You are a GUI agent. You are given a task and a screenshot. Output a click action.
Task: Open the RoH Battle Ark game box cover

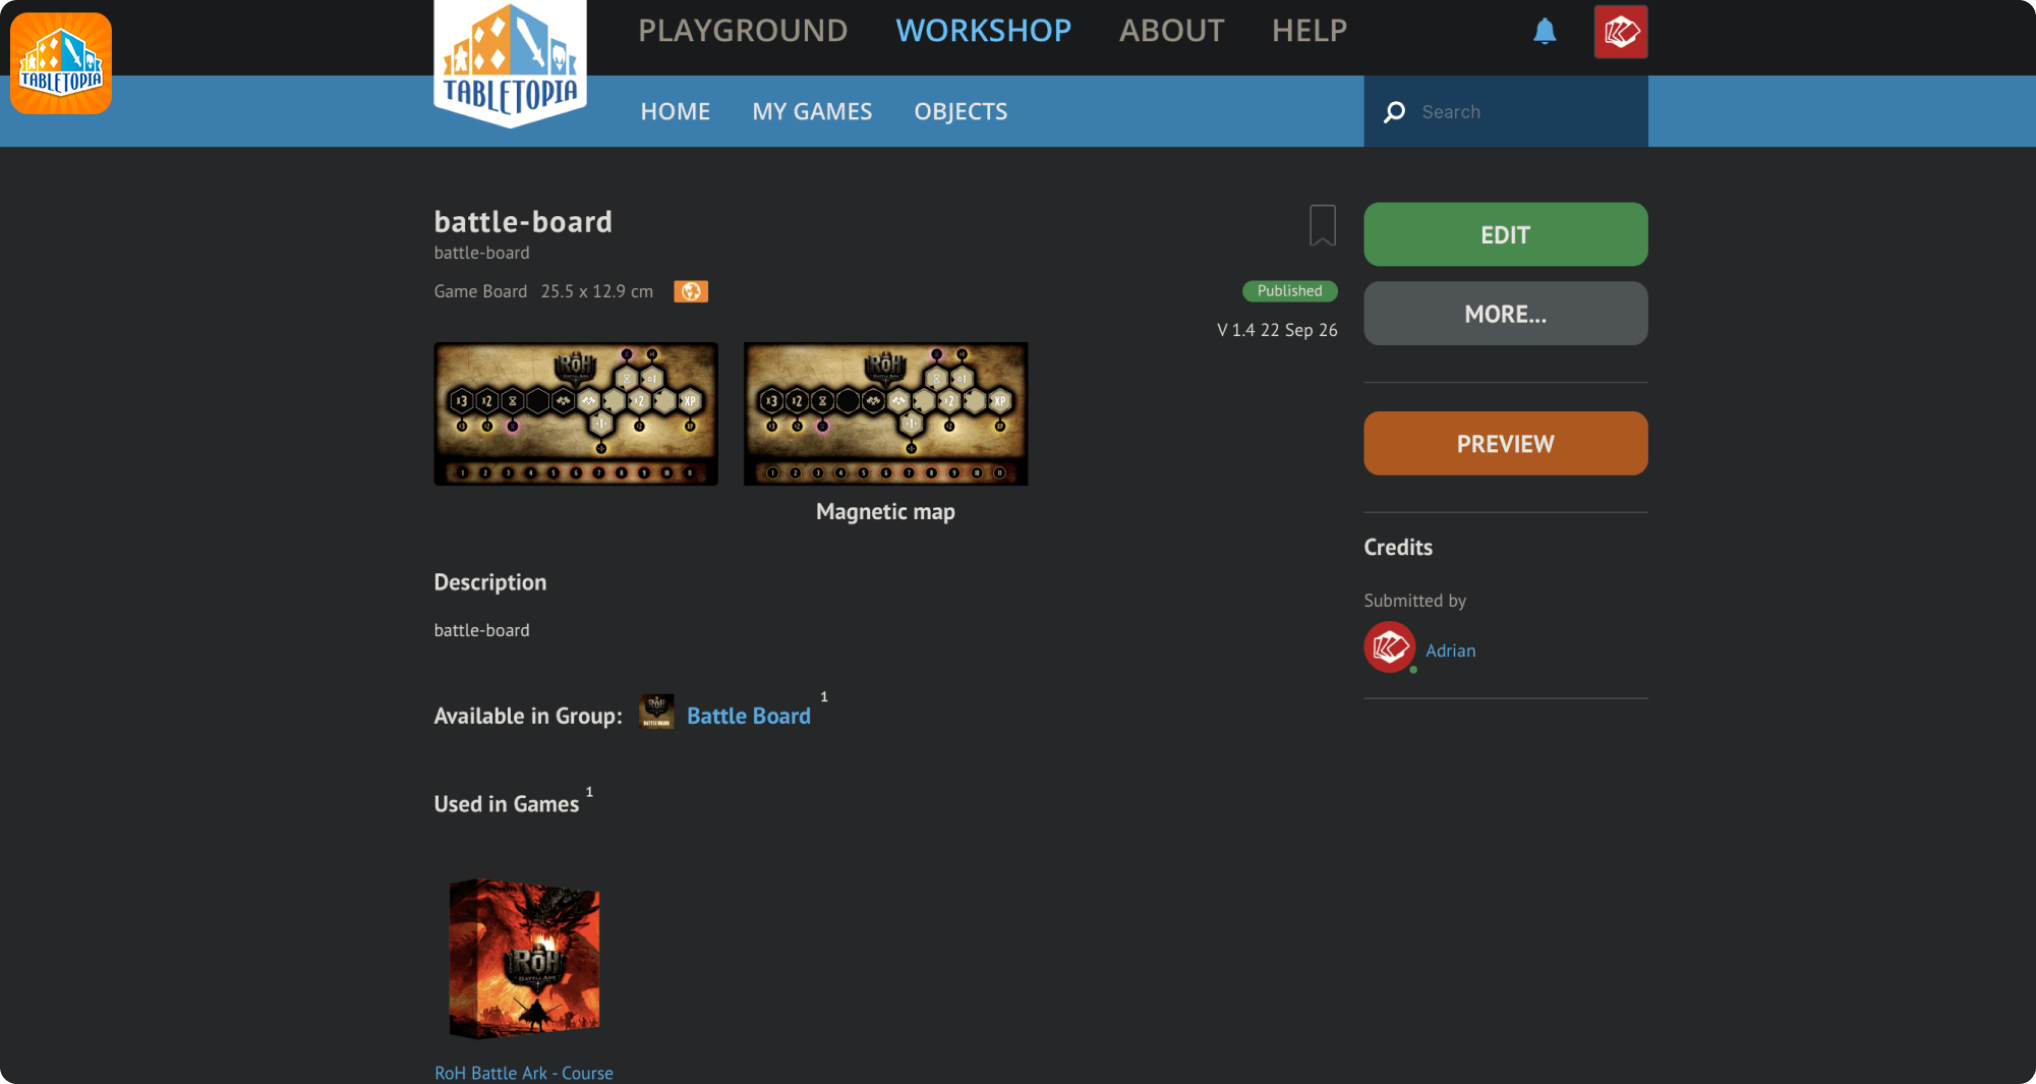525,958
